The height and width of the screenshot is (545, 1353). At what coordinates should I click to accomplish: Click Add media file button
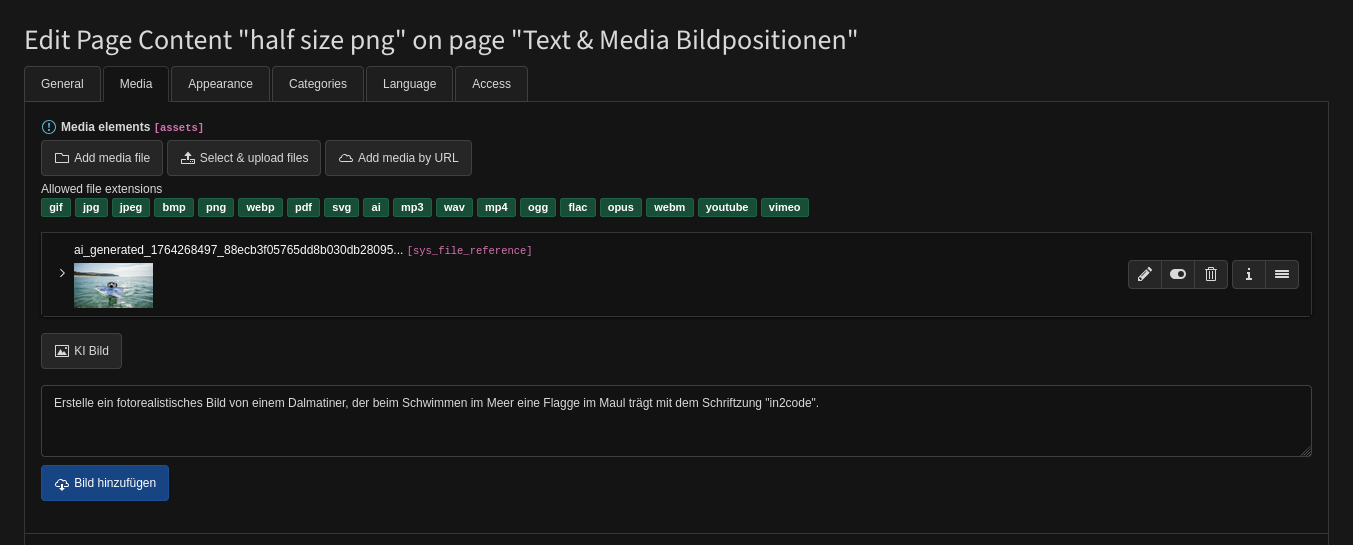point(102,158)
